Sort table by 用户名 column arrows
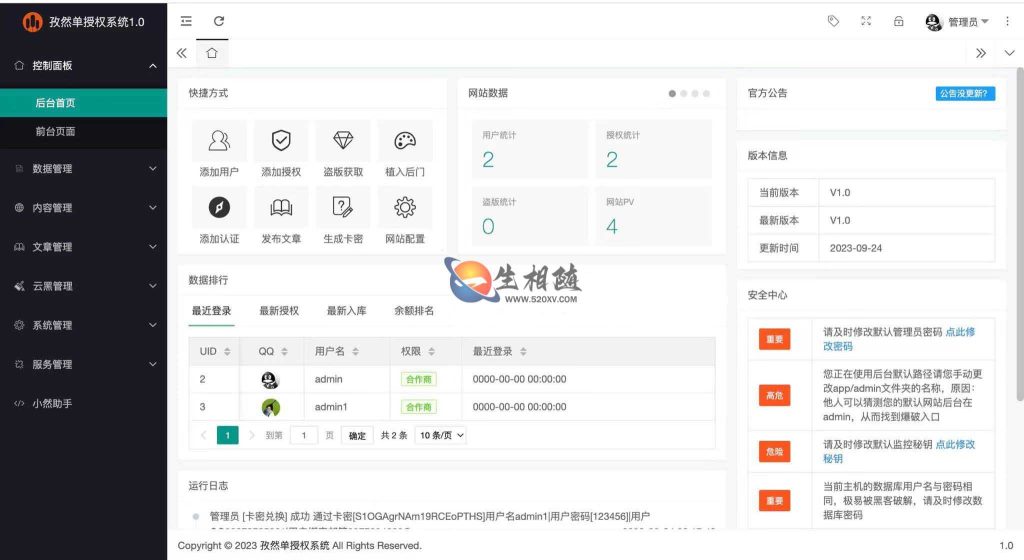This screenshot has height=560, width=1024. point(355,351)
